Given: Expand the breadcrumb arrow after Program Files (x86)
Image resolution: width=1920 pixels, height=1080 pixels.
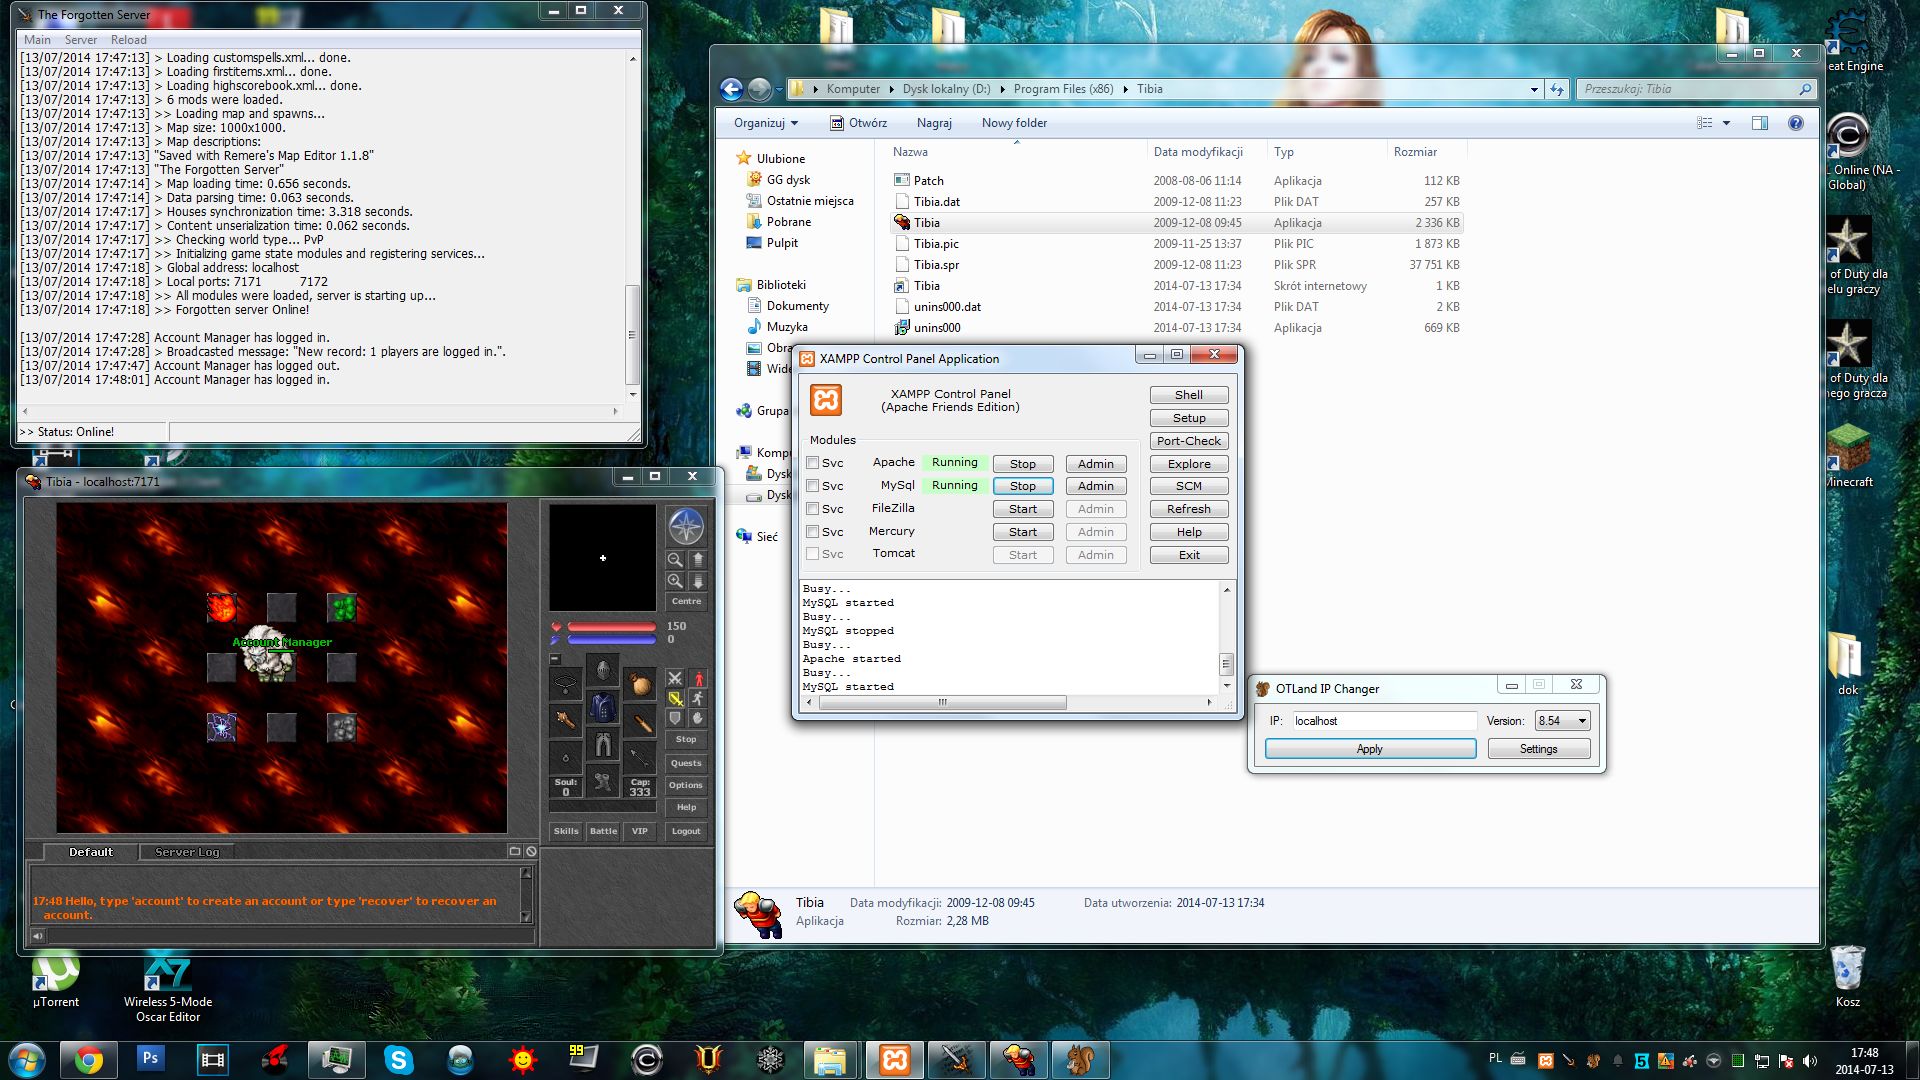Looking at the screenshot, I should pyautogui.click(x=1125, y=89).
